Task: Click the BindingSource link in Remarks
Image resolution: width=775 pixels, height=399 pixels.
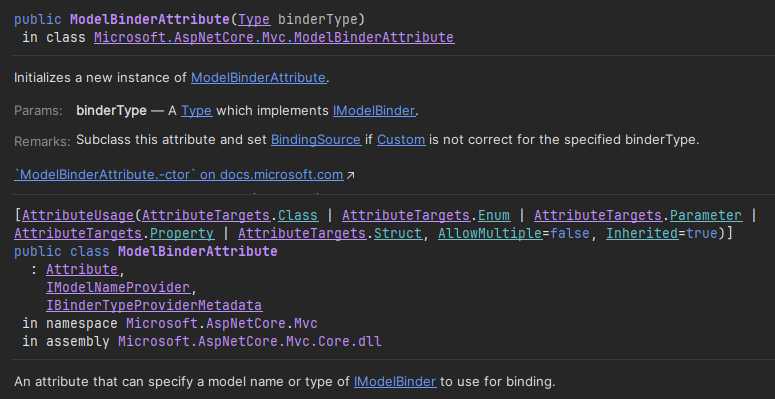Action: (x=316, y=139)
